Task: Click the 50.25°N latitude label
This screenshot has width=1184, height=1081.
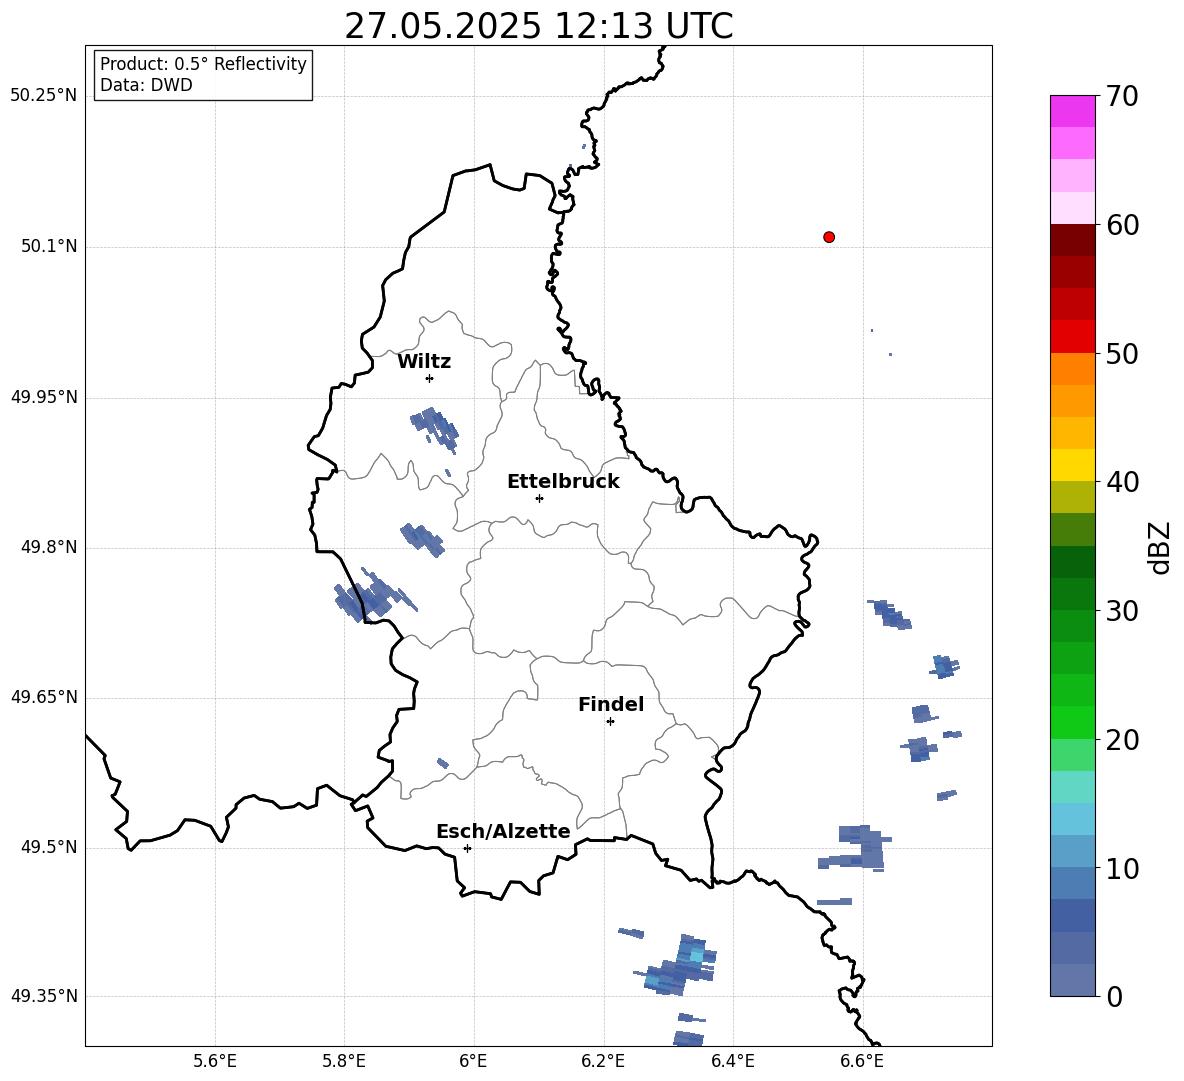Action: [x=44, y=96]
